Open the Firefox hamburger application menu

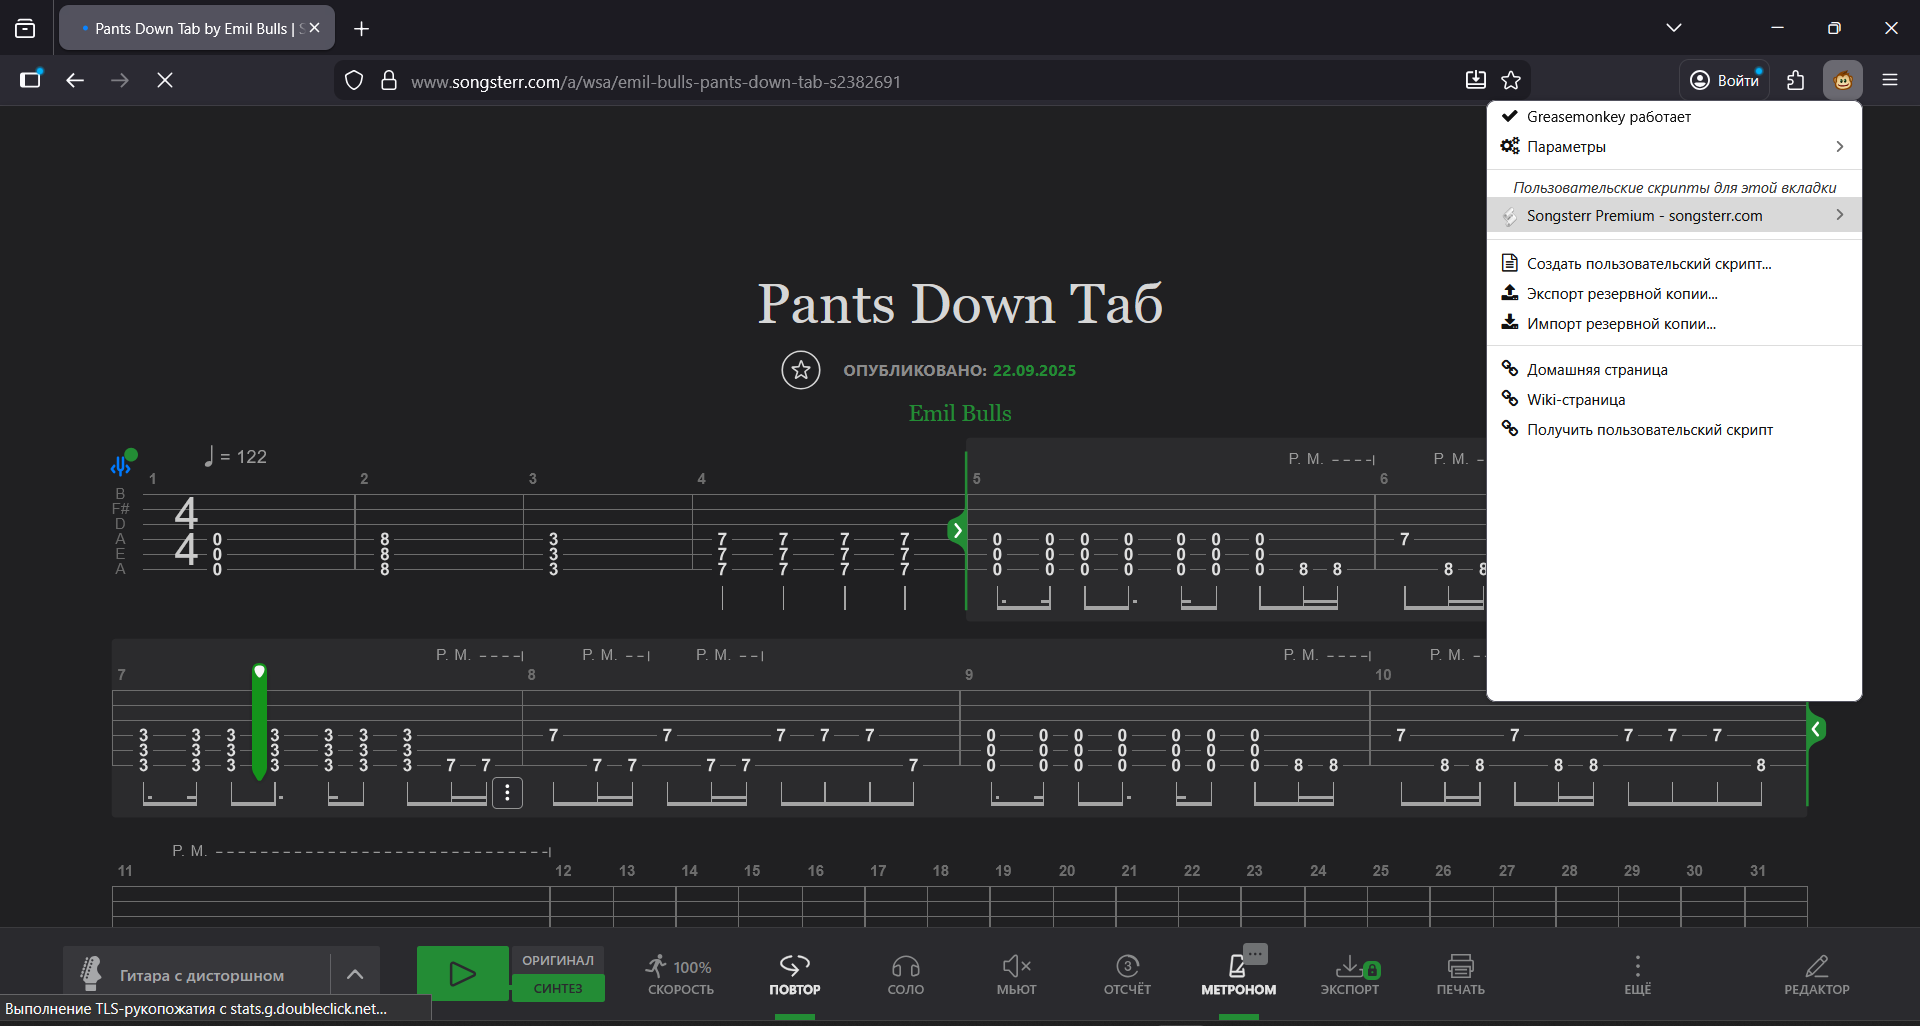coord(1890,80)
